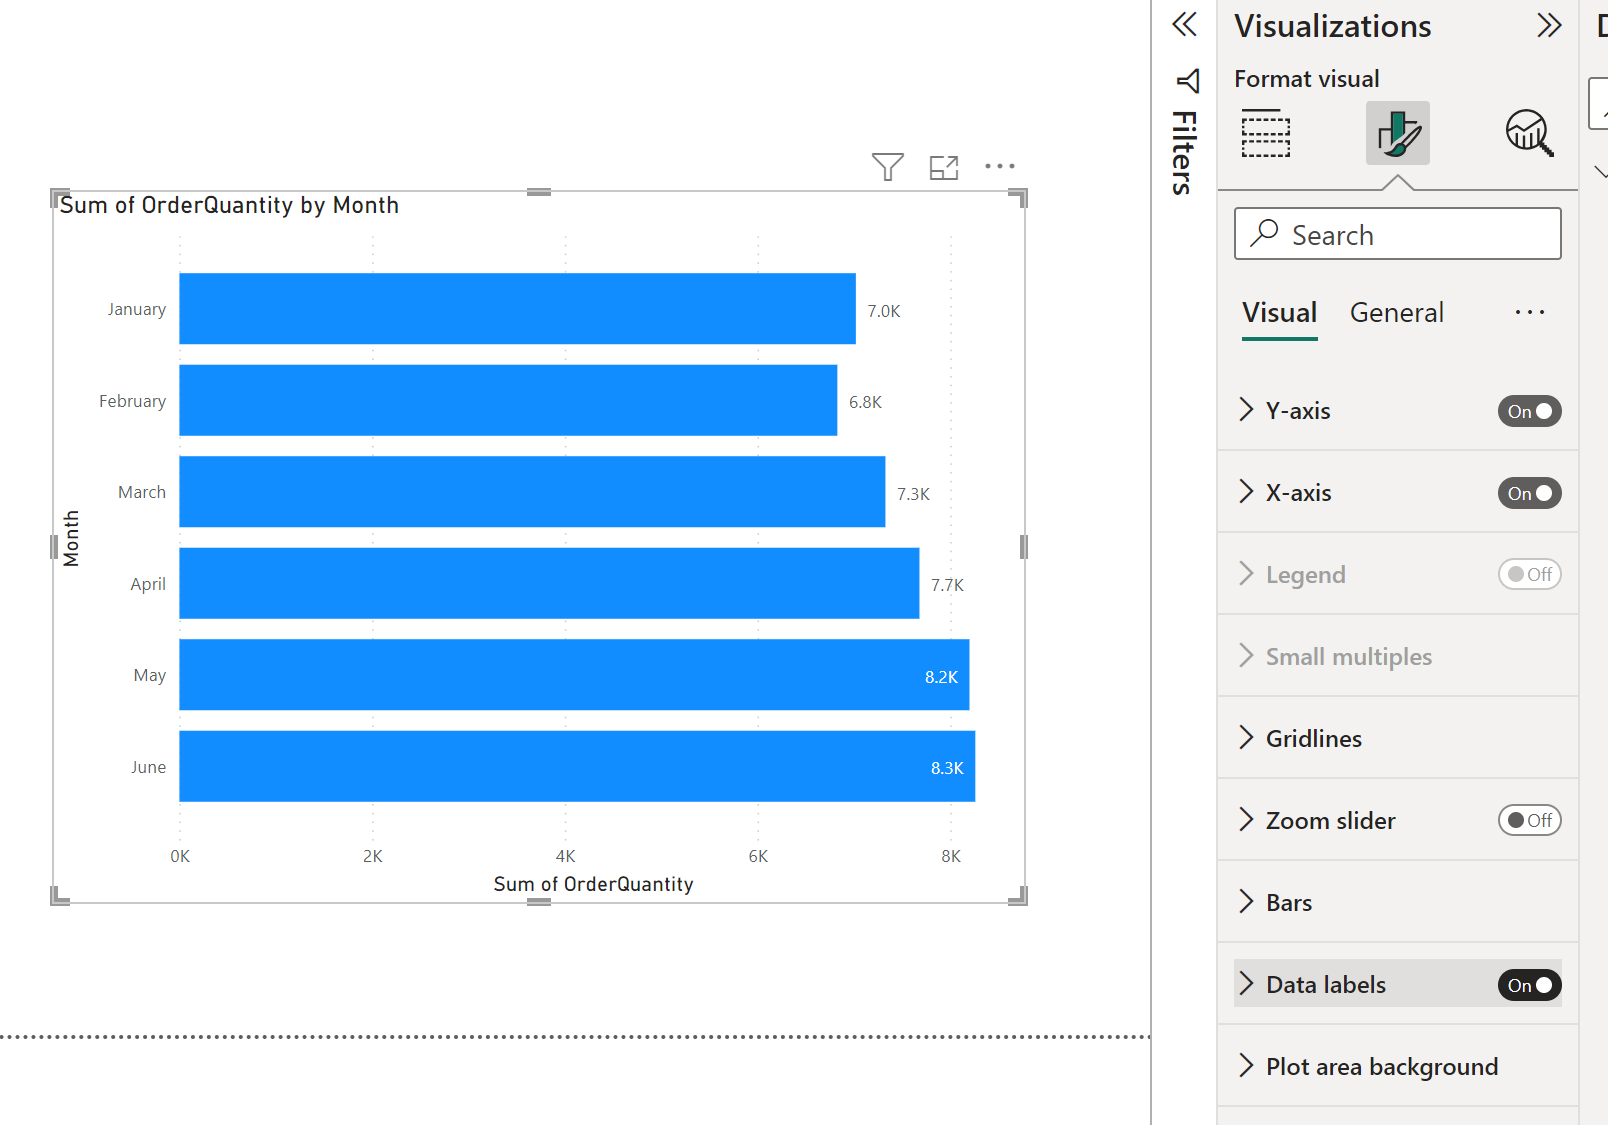Open the chart's More options ellipsis

click(1000, 167)
